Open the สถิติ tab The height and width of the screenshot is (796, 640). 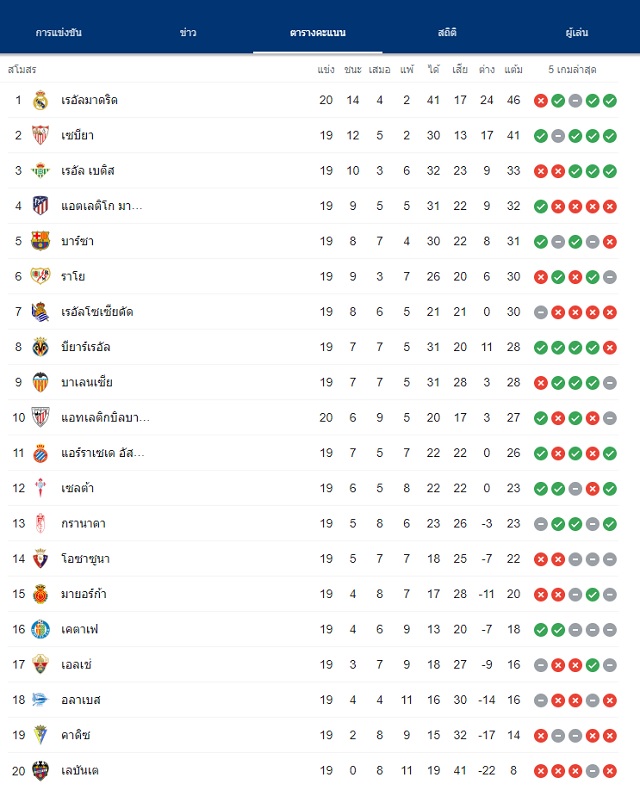coord(447,32)
